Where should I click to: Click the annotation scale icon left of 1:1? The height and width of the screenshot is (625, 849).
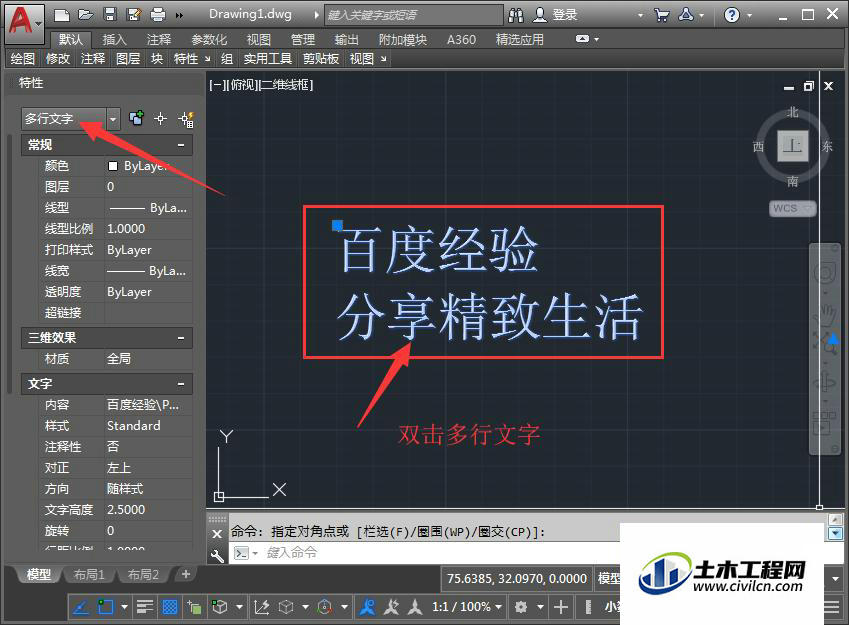(415, 607)
